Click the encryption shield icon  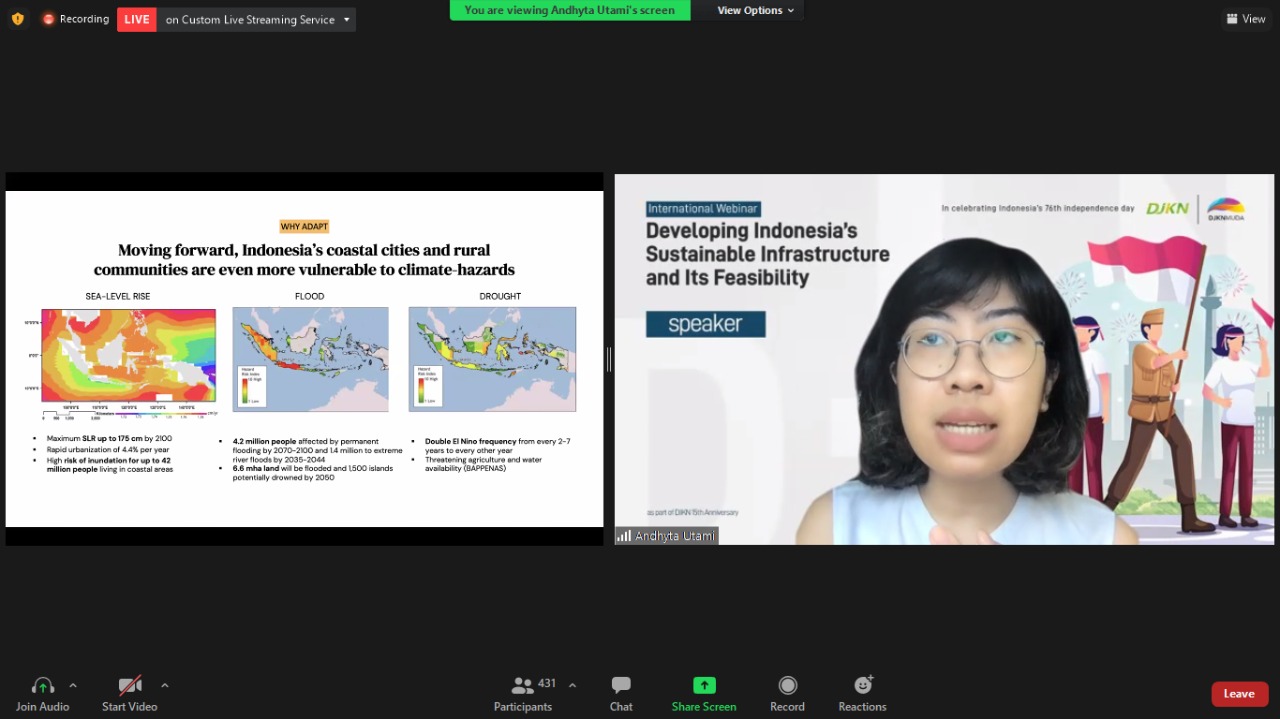18,19
